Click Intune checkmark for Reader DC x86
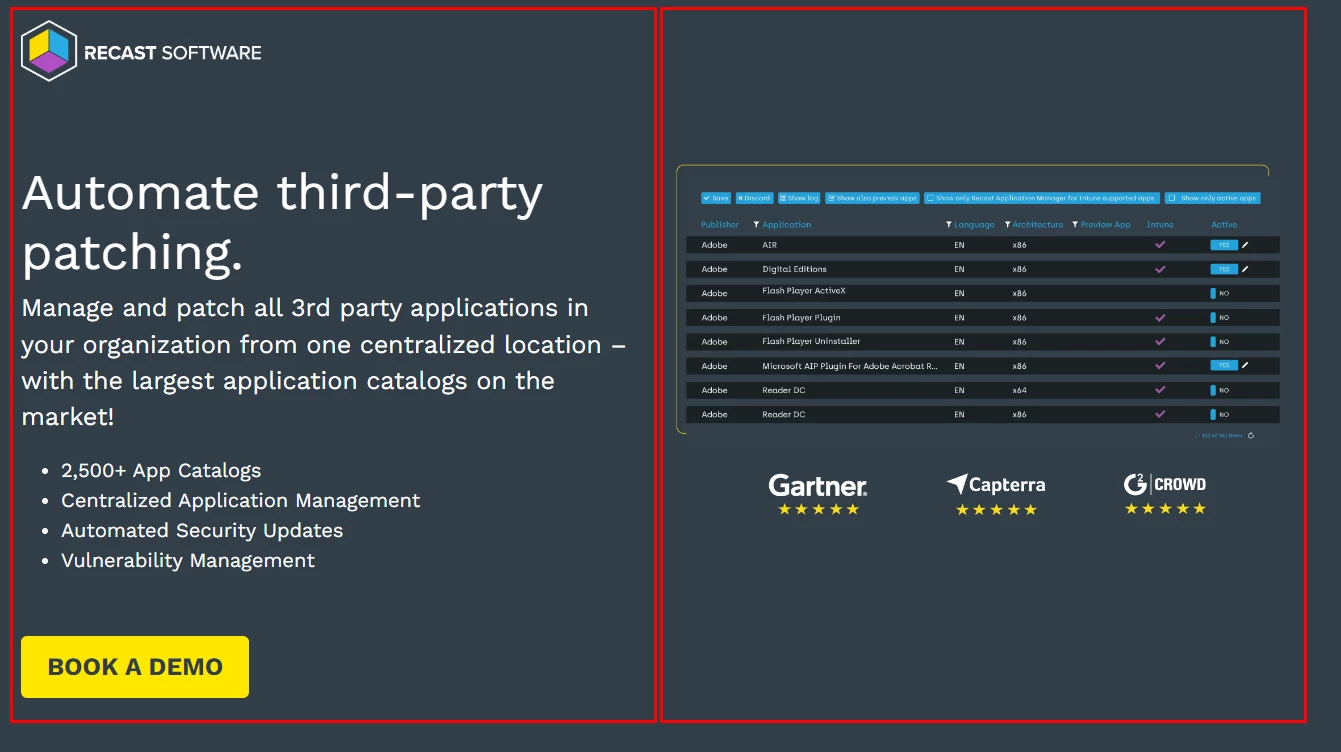 coord(1160,414)
